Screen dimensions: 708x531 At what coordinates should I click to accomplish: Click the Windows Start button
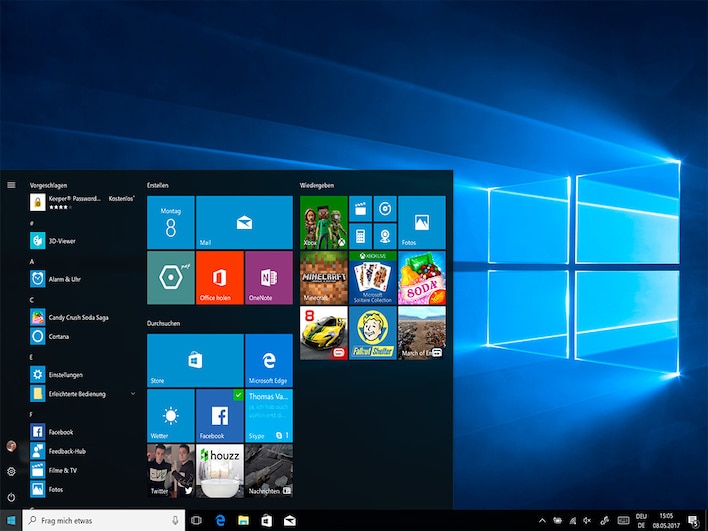click(11, 521)
